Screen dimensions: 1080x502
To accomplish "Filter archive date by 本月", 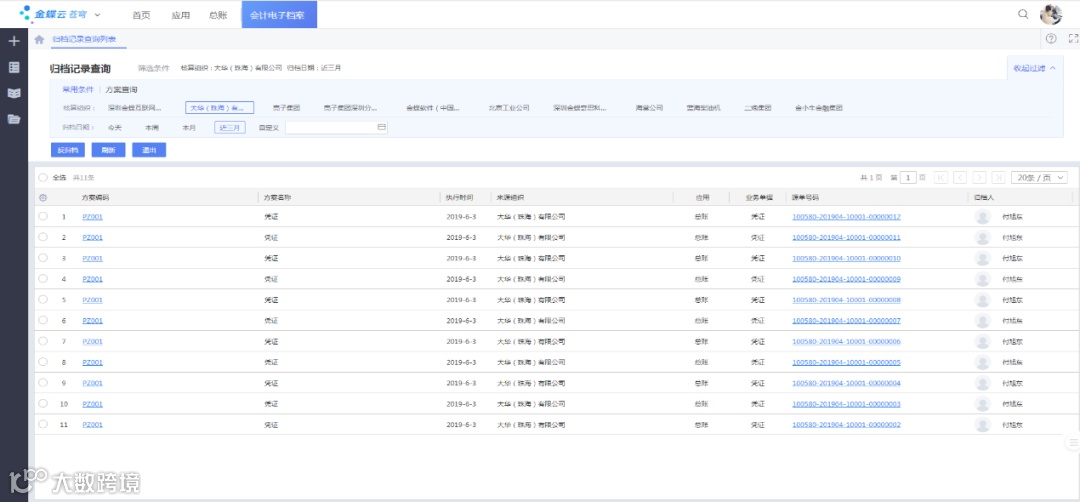I will [189, 127].
